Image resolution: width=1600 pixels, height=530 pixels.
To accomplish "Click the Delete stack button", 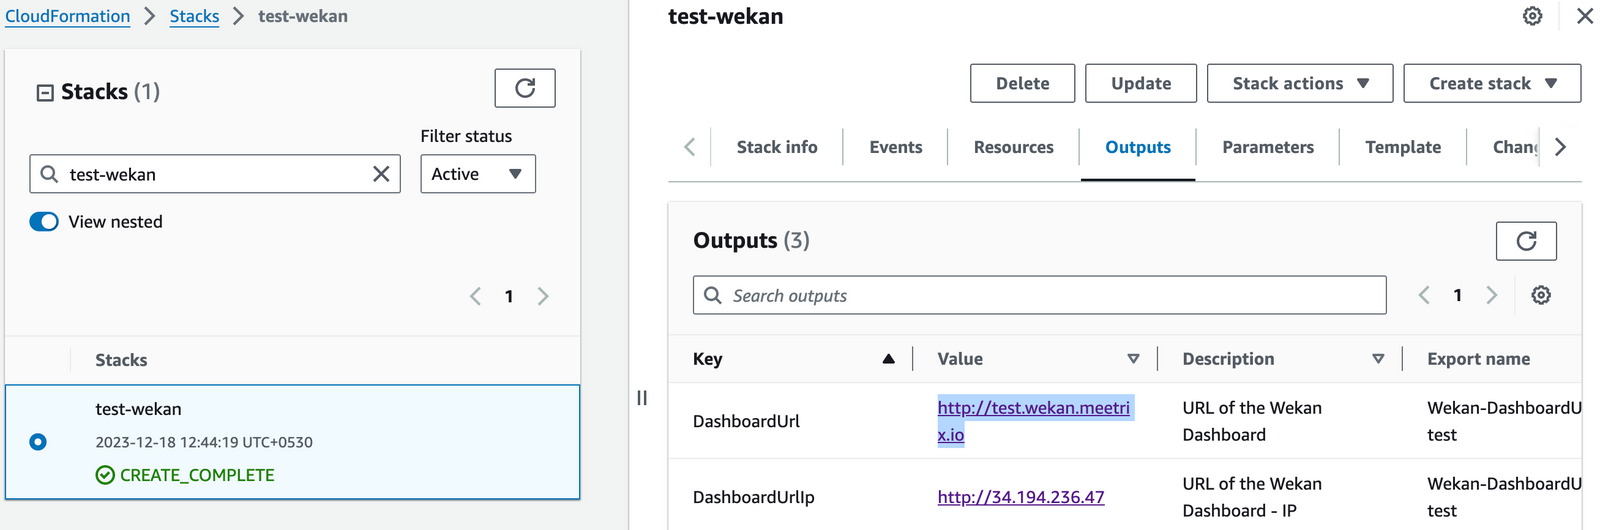I will [x=1023, y=84].
